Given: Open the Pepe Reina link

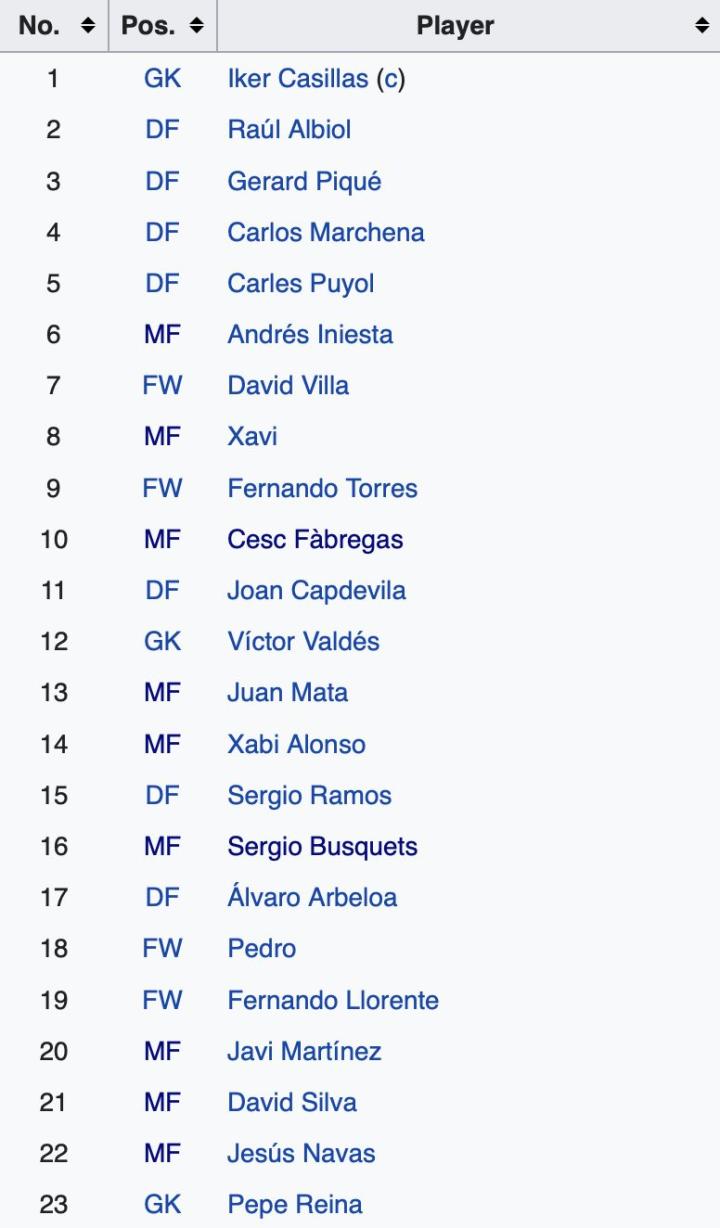Looking at the screenshot, I should [295, 1205].
